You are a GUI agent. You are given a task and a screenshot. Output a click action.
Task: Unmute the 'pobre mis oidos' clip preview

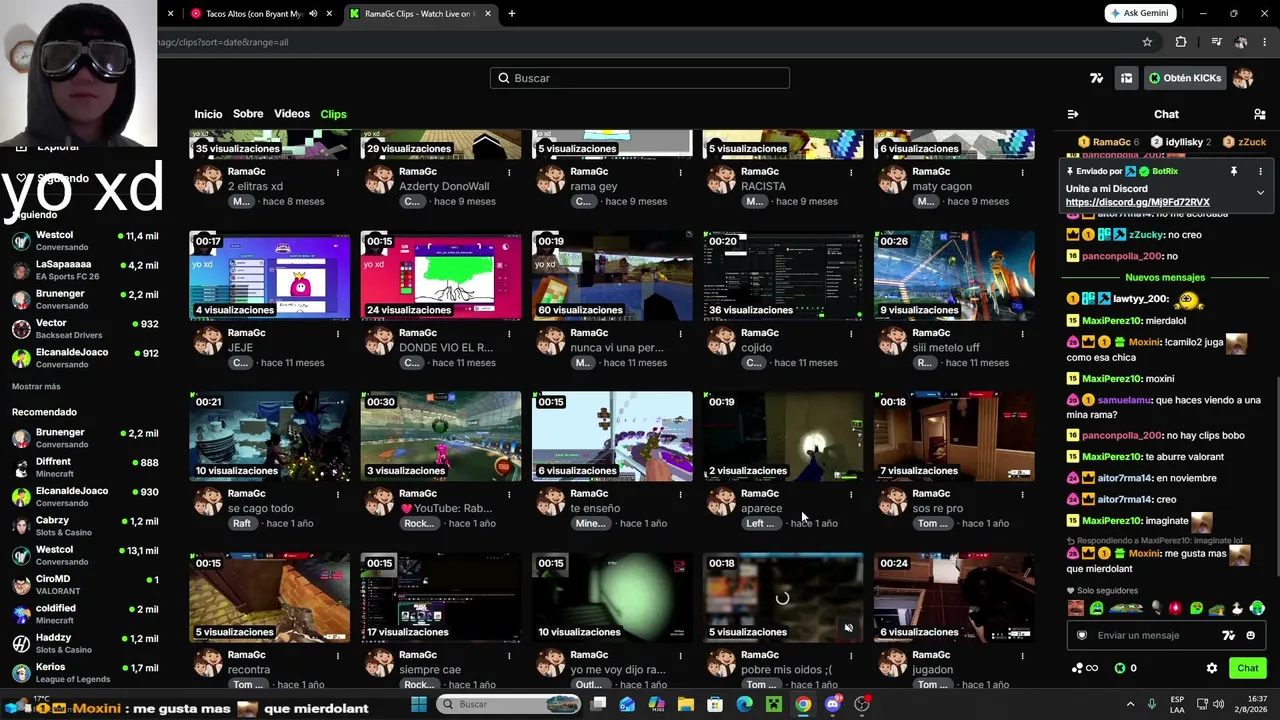(x=848, y=628)
